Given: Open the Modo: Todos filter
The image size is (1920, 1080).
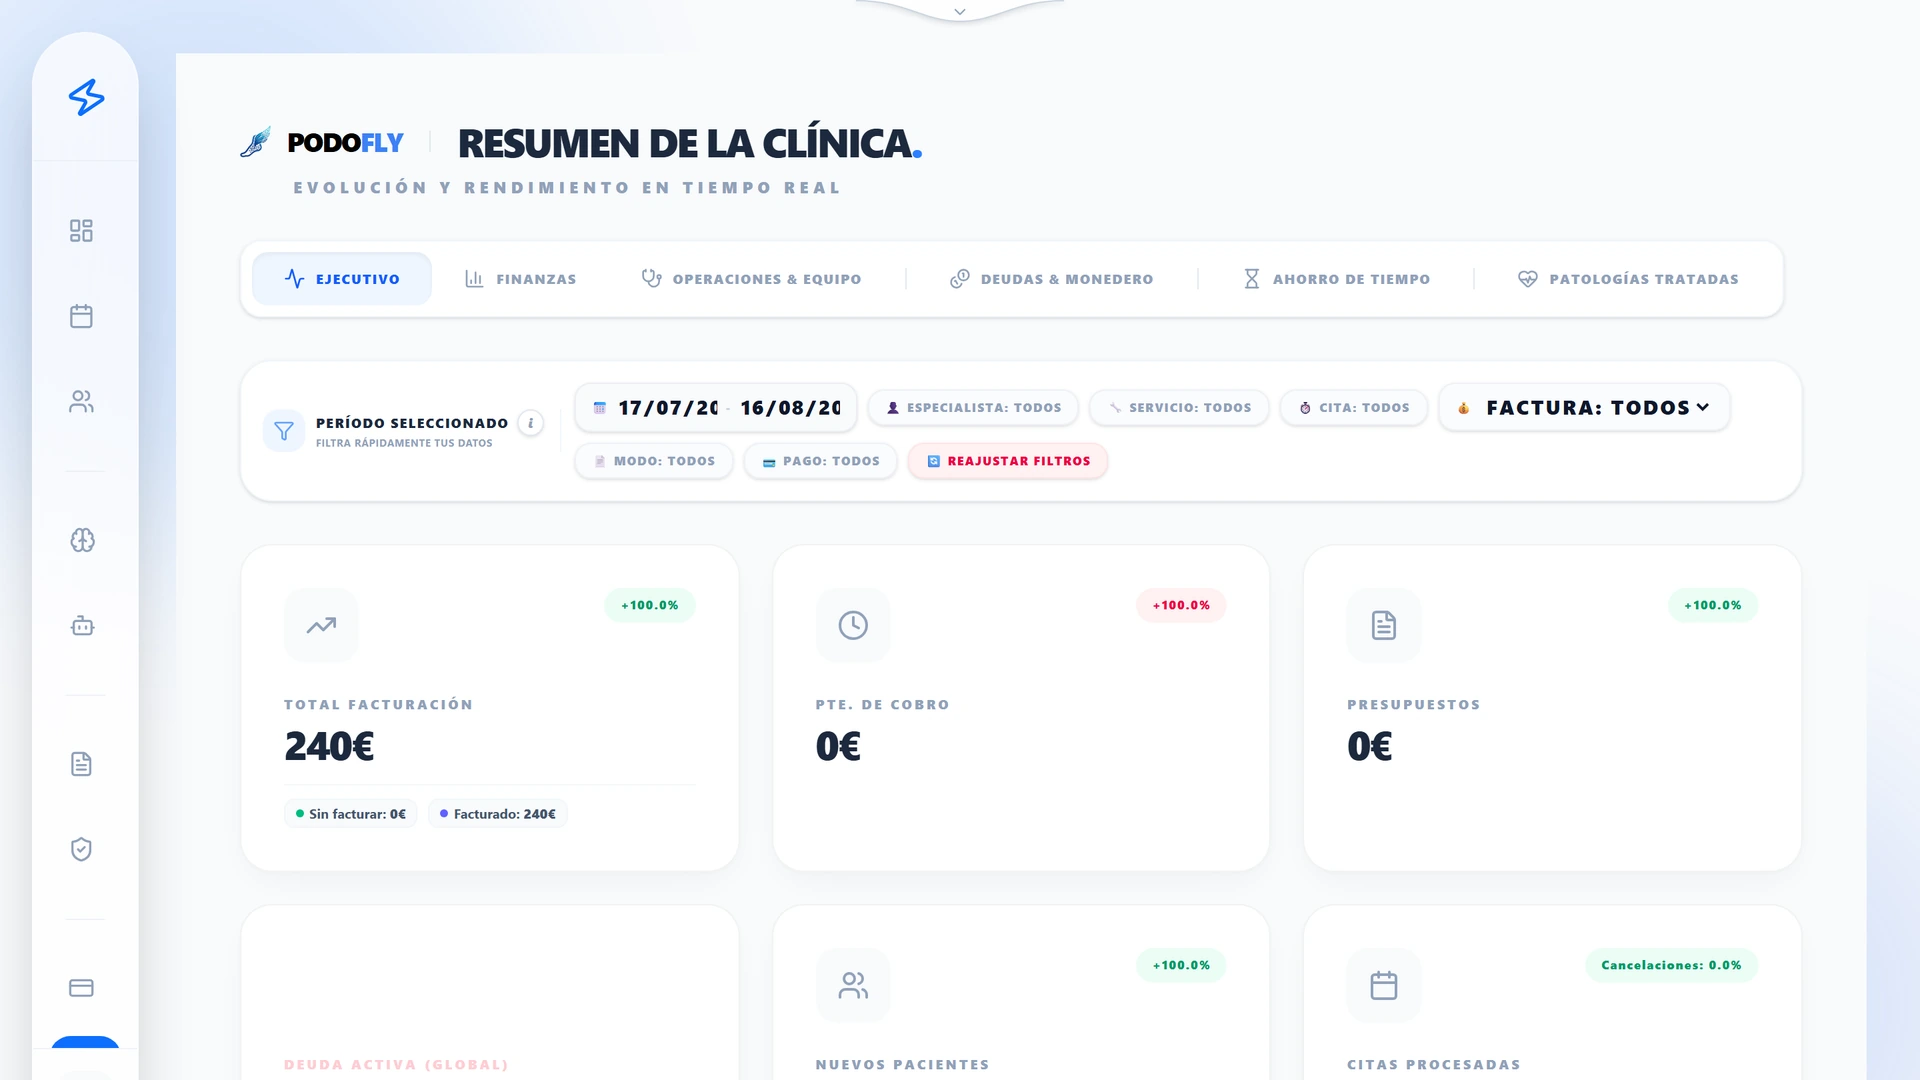Looking at the screenshot, I should (654, 461).
